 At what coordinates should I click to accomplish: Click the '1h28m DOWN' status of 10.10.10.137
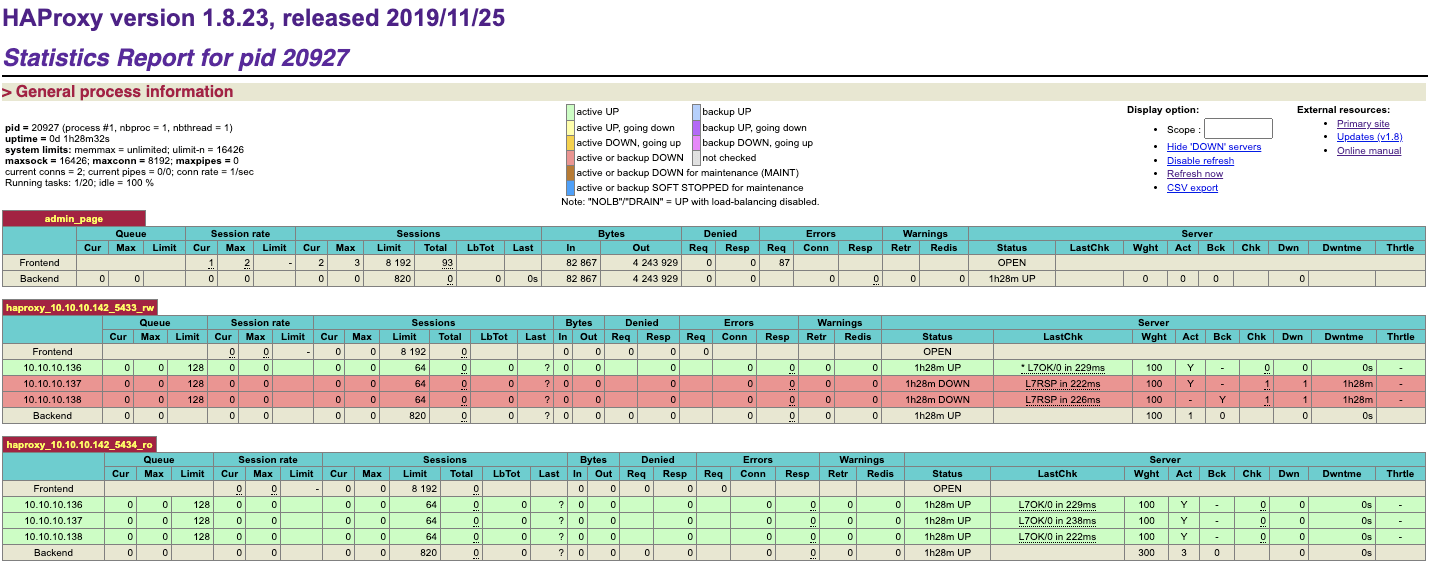937,383
